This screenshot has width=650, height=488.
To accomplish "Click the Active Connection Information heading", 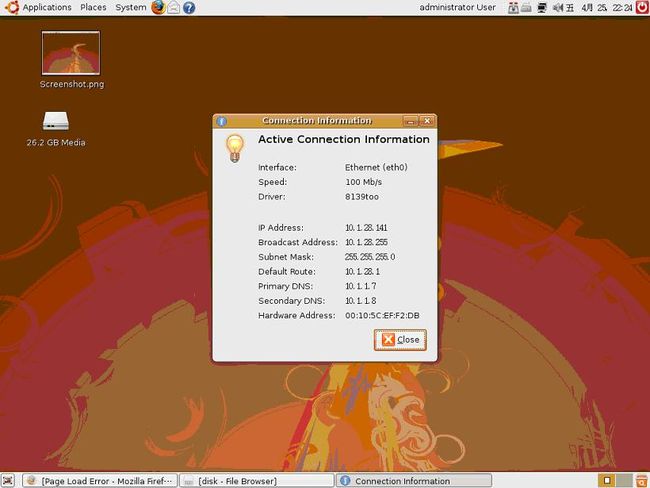I will (344, 139).
